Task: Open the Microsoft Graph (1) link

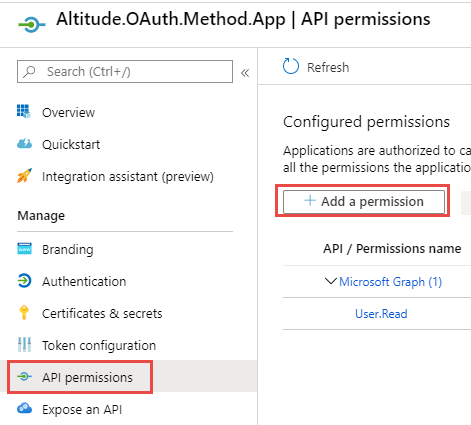Action: [390, 282]
